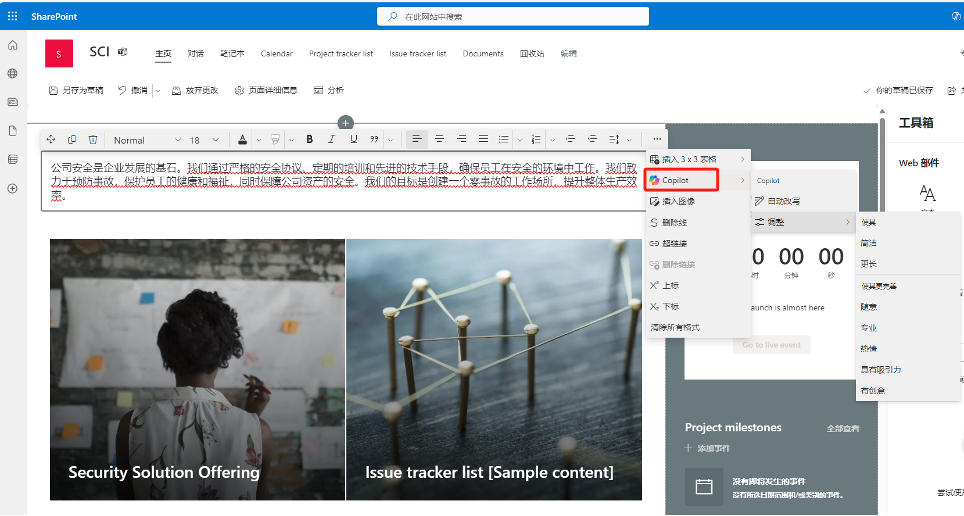Viewport: 964px width, 516px height.
Task: Delete the web part with trash icon
Action: (x=93, y=139)
